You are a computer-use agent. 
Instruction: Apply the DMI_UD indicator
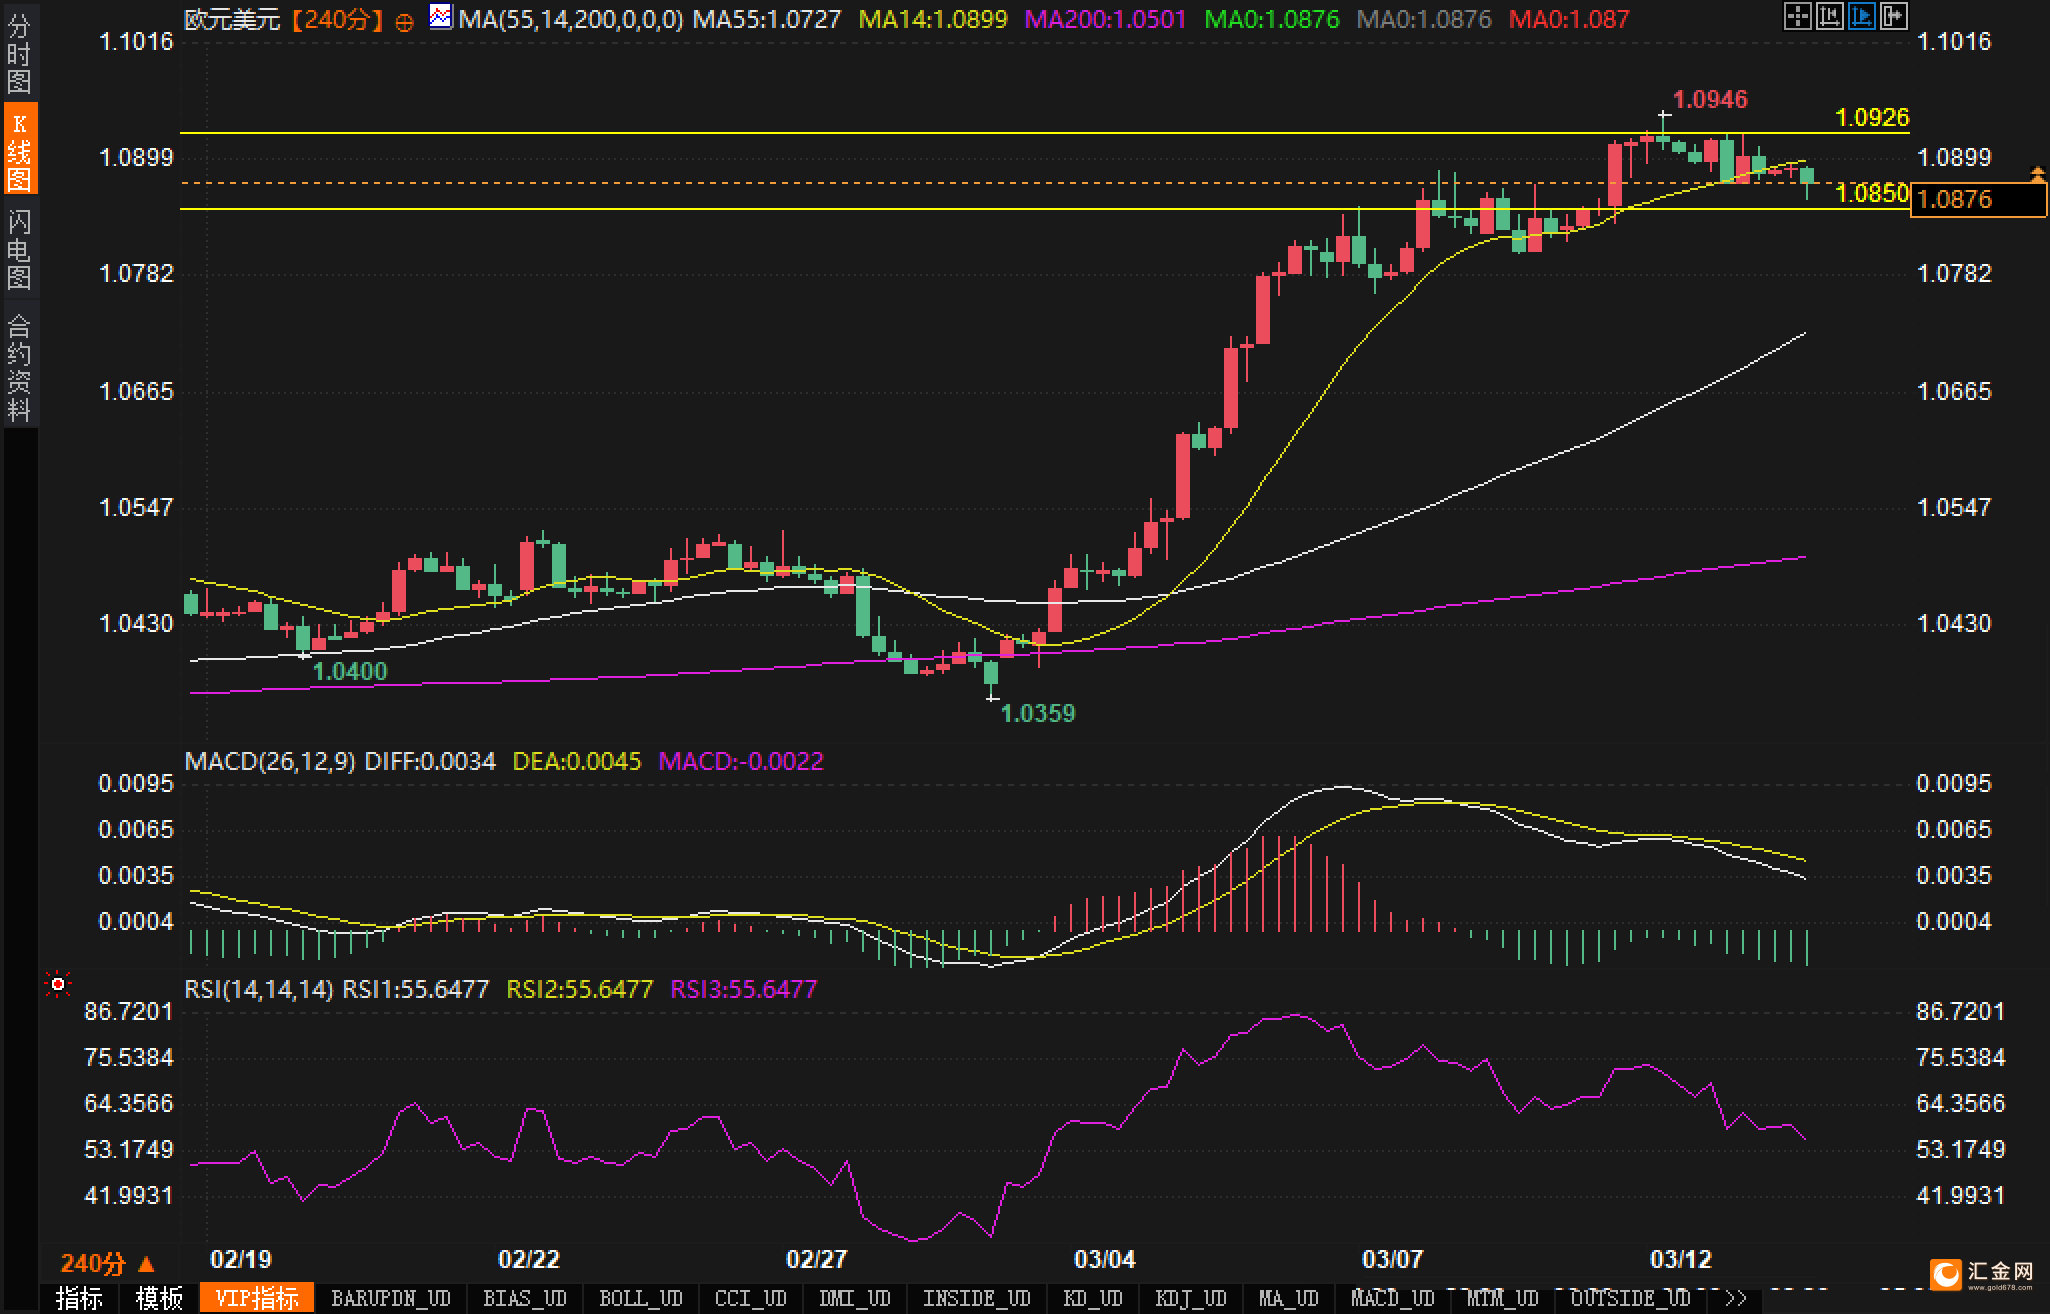point(854,1298)
